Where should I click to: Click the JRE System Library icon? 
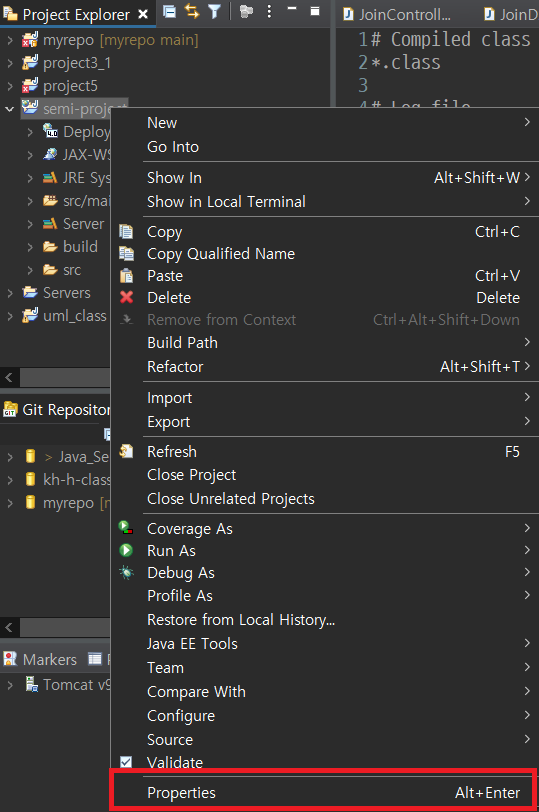[x=50, y=178]
